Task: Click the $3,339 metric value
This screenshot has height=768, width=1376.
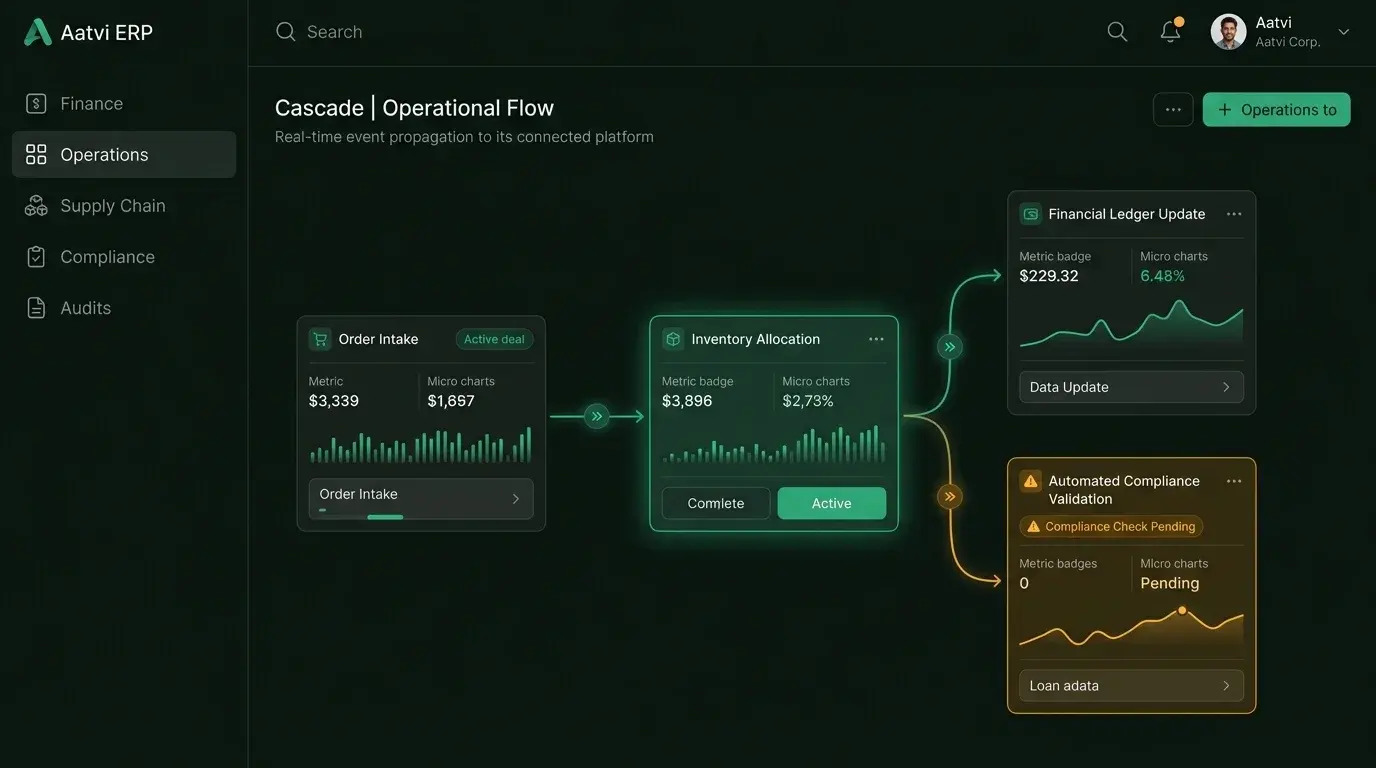Action: point(333,401)
